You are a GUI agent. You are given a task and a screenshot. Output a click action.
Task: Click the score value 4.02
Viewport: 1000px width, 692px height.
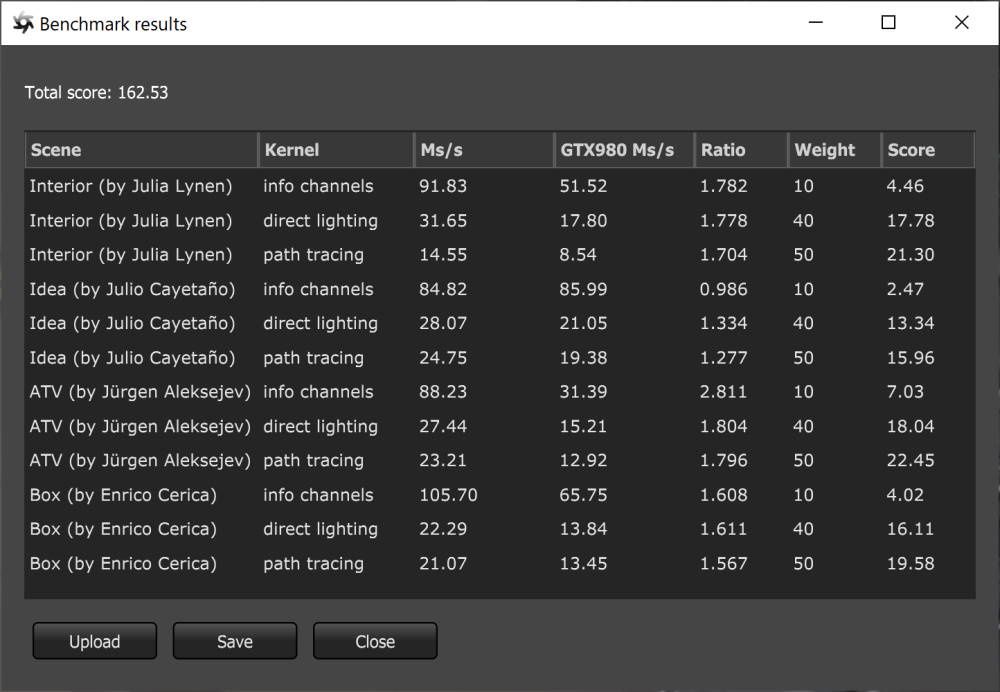tap(905, 495)
